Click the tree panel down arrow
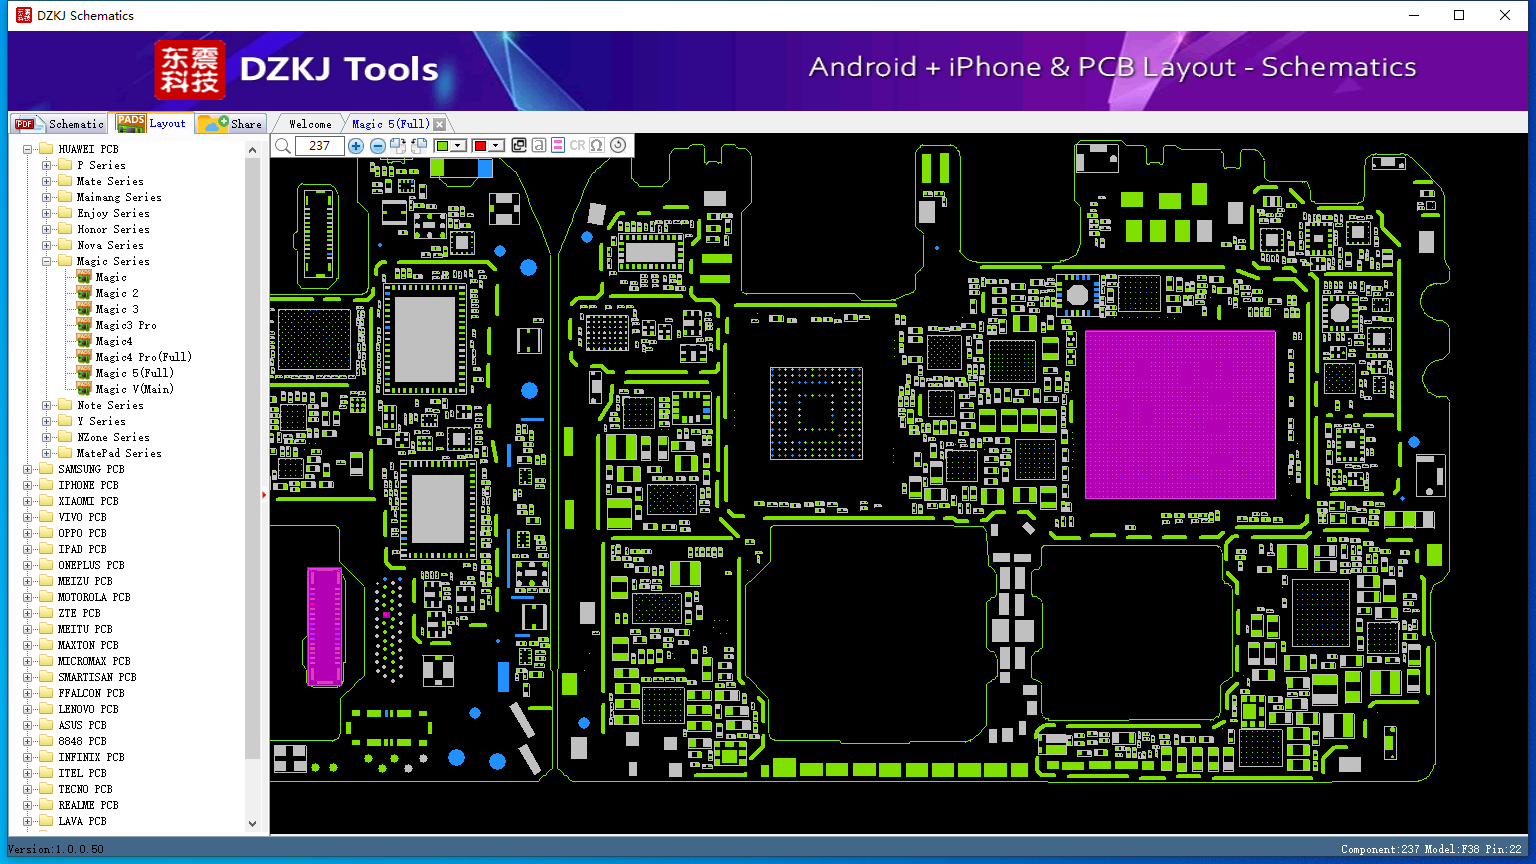 click(x=252, y=824)
